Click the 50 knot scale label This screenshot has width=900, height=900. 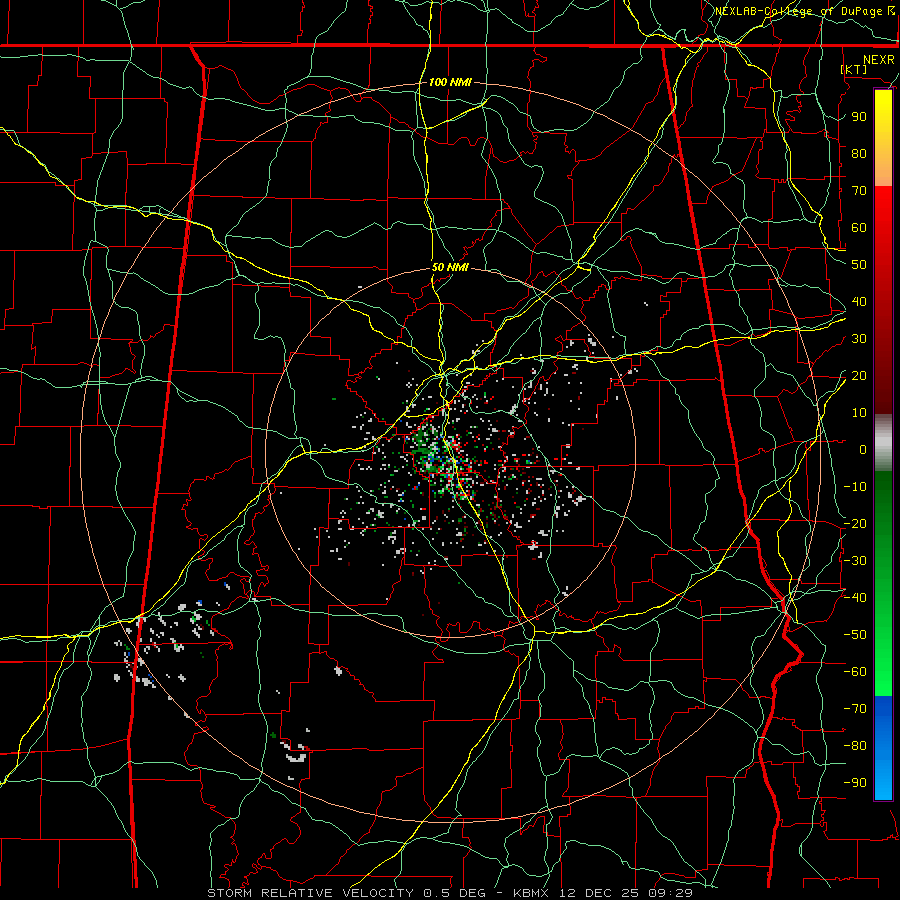[859, 265]
